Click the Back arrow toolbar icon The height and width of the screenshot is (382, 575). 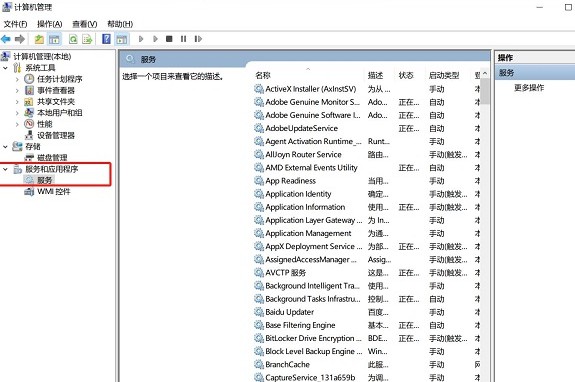(x=6, y=39)
